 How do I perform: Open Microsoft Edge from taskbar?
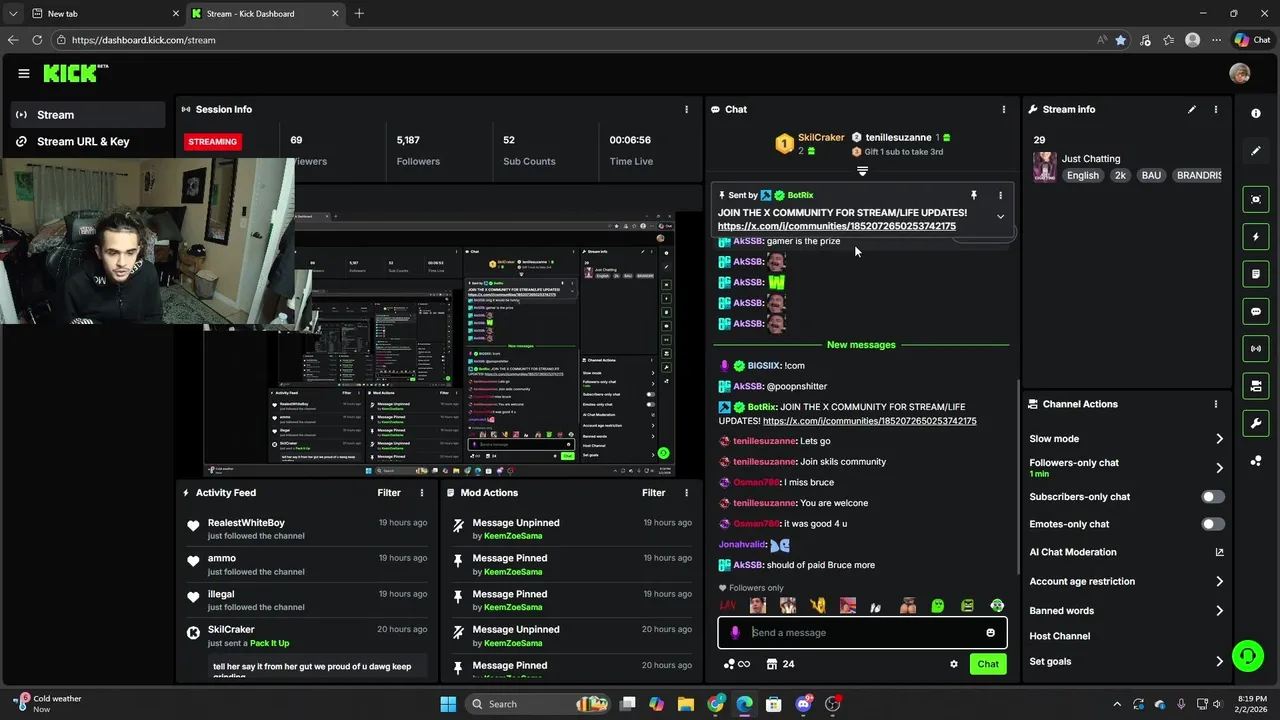tap(745, 704)
